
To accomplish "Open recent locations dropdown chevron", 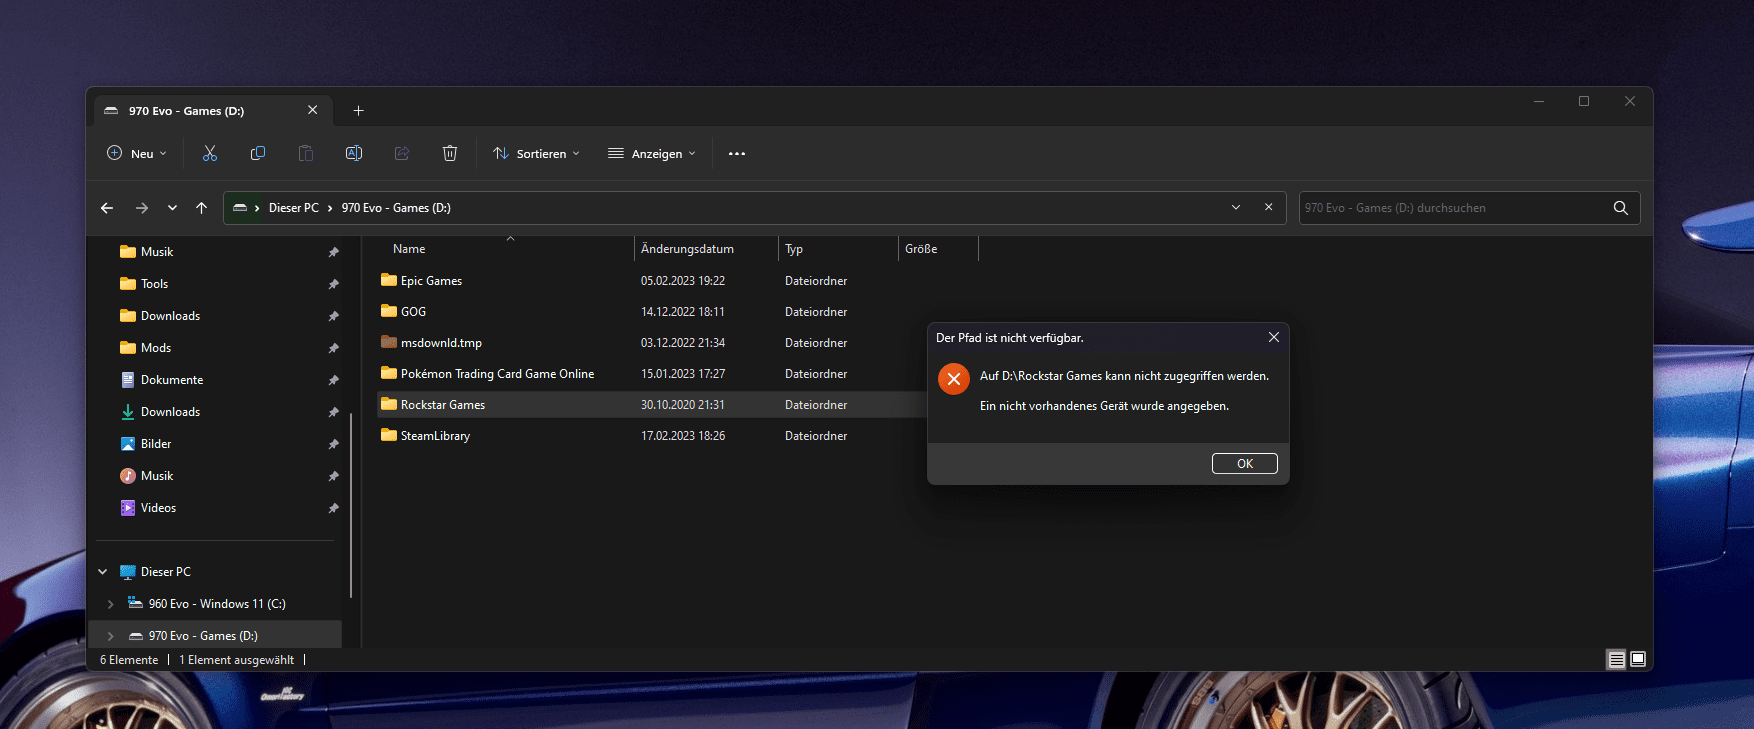I will [172, 208].
